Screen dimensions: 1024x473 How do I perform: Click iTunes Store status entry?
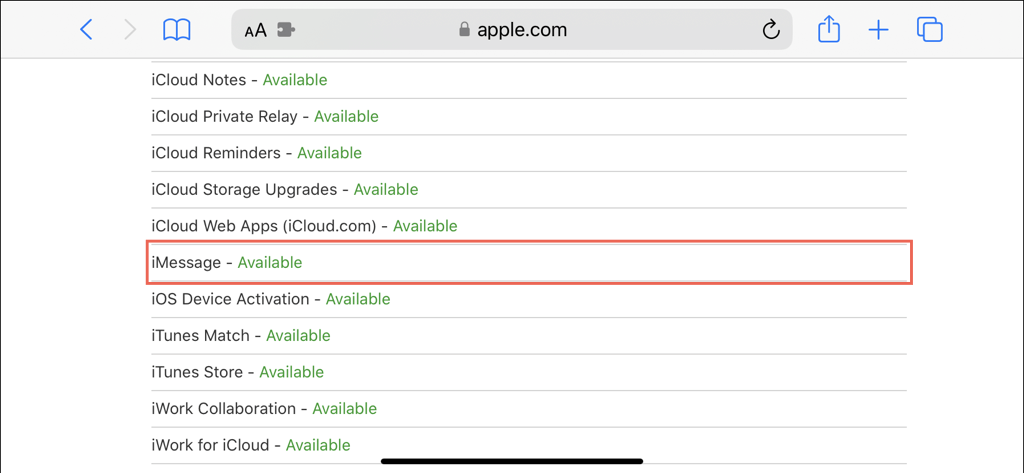(x=528, y=372)
